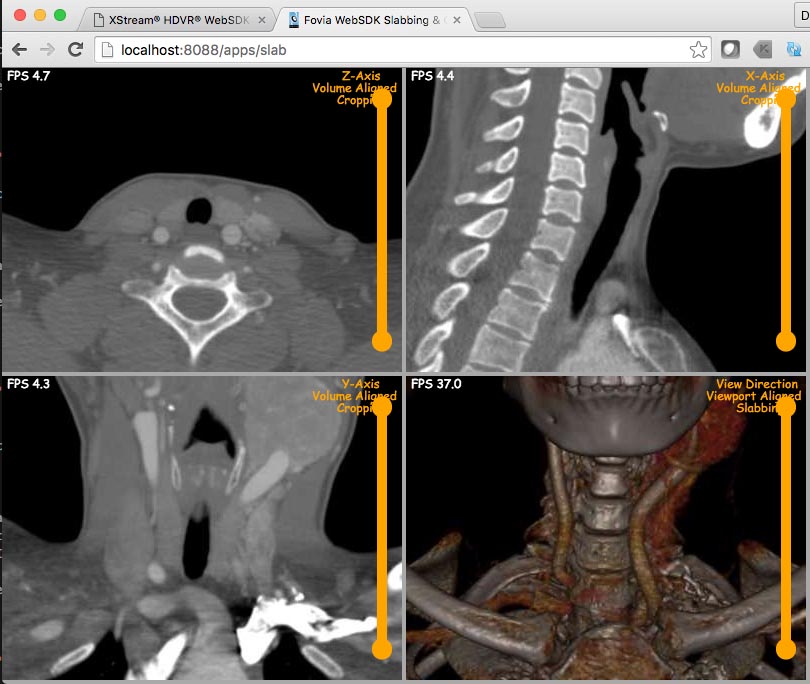Click the browser back arrow
This screenshot has height=684, width=810.
click(x=19, y=49)
